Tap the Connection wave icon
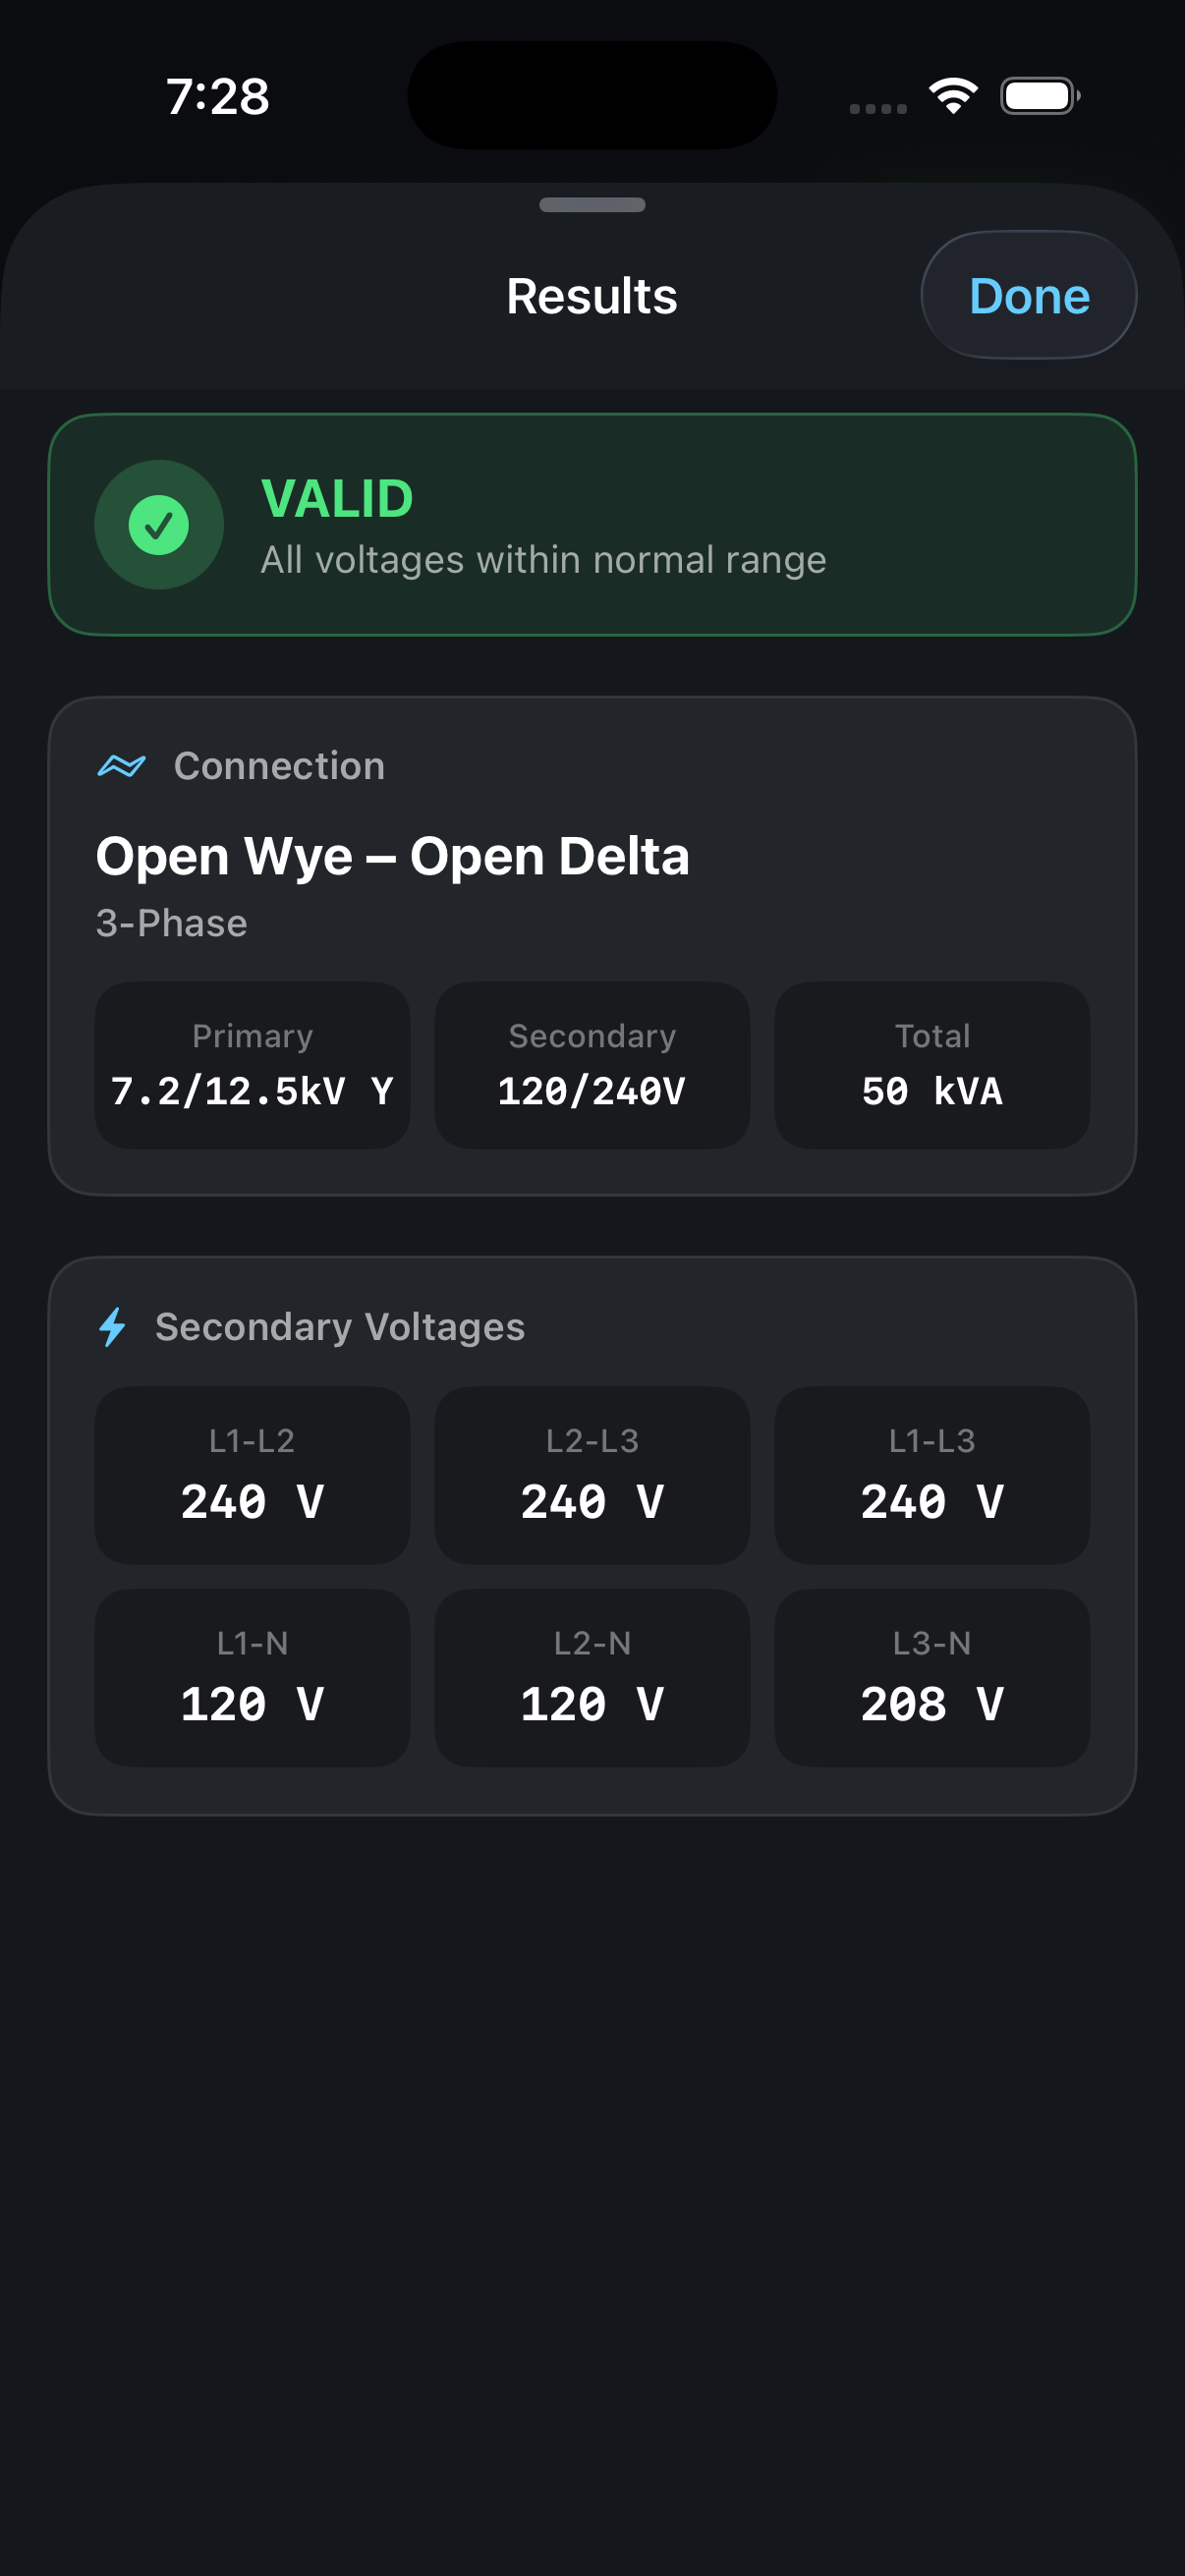 point(121,766)
